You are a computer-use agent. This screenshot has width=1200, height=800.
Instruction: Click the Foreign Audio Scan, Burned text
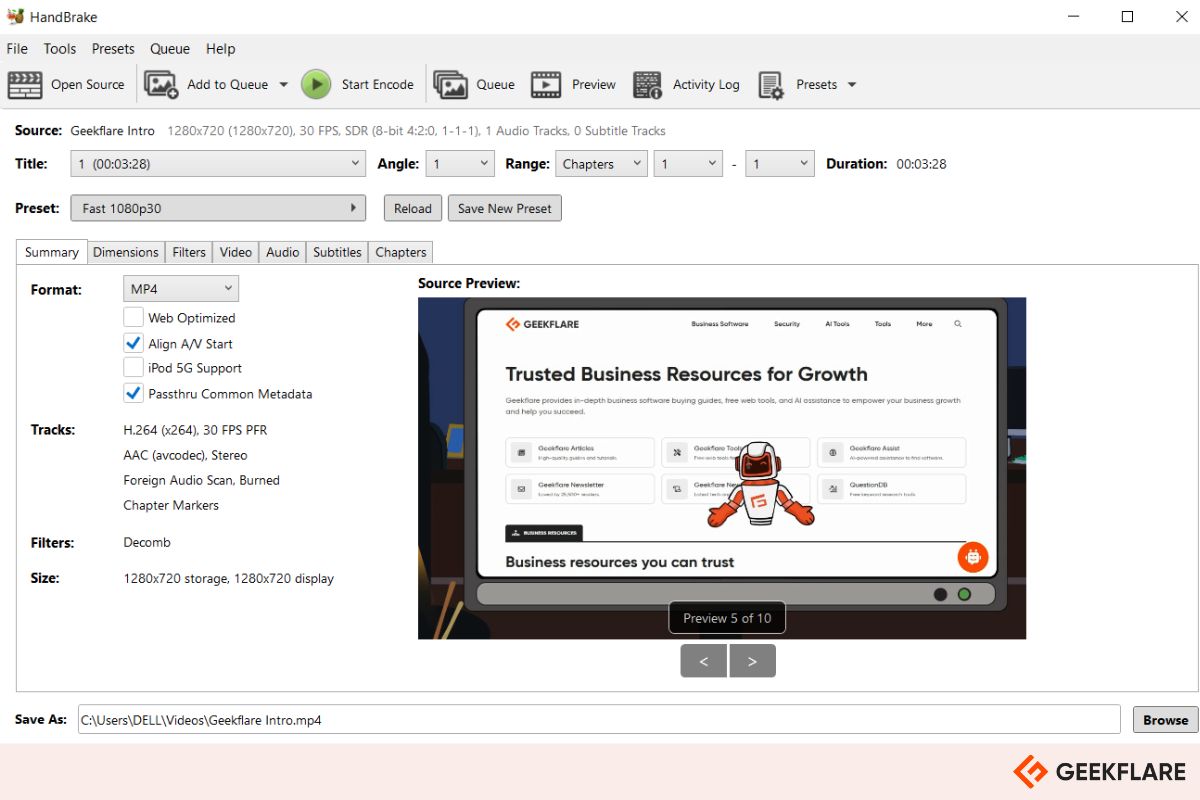pos(202,480)
